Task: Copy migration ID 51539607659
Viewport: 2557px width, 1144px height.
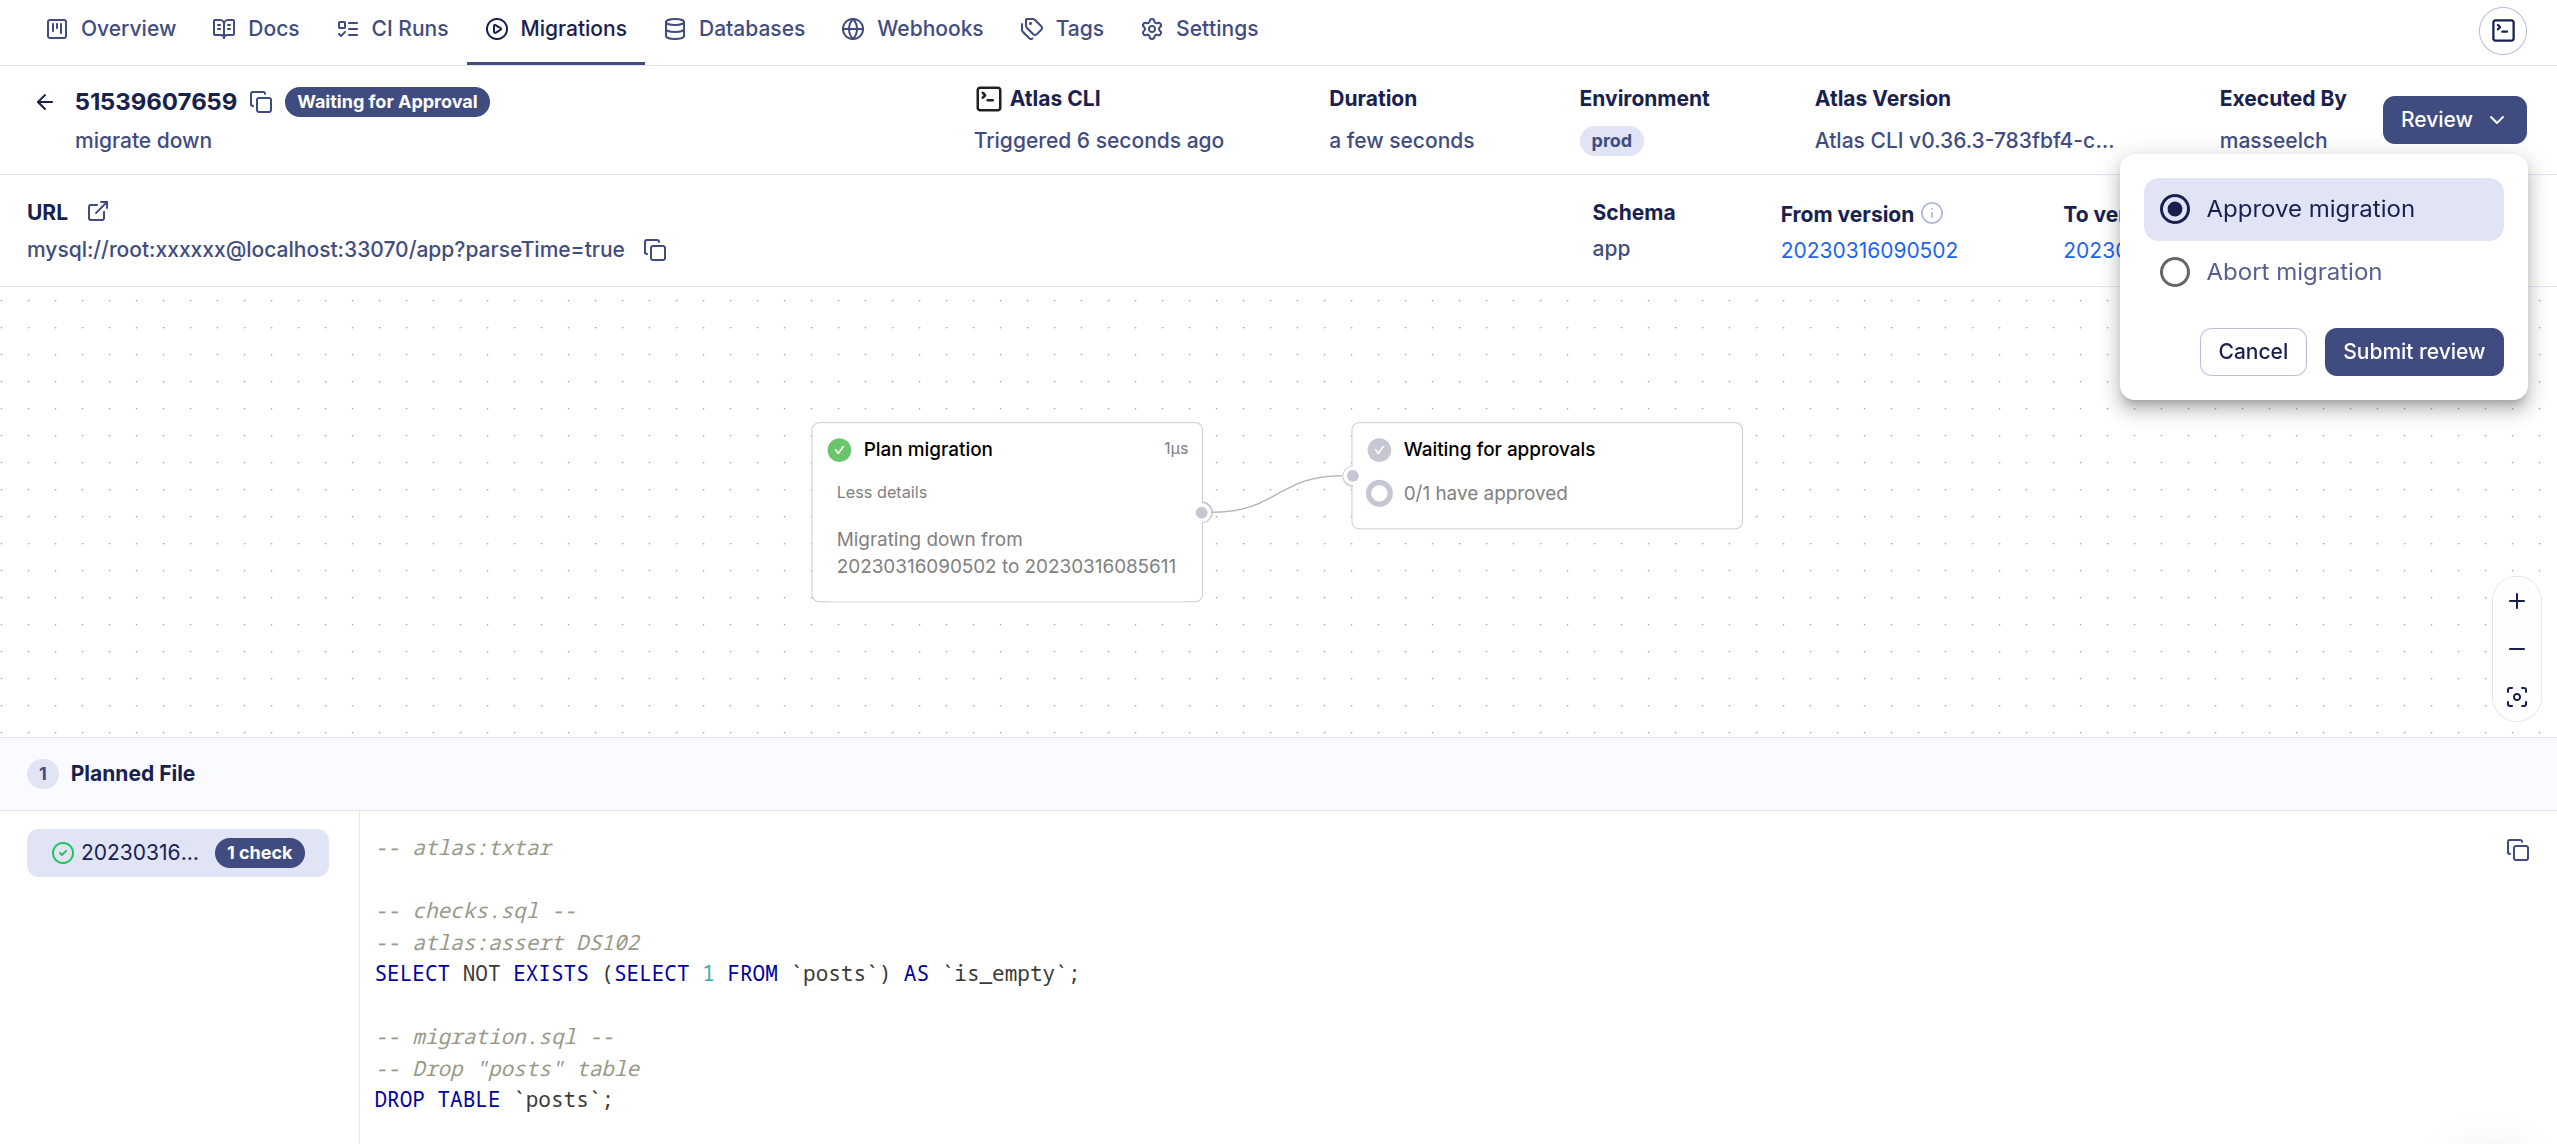Action: (x=261, y=102)
